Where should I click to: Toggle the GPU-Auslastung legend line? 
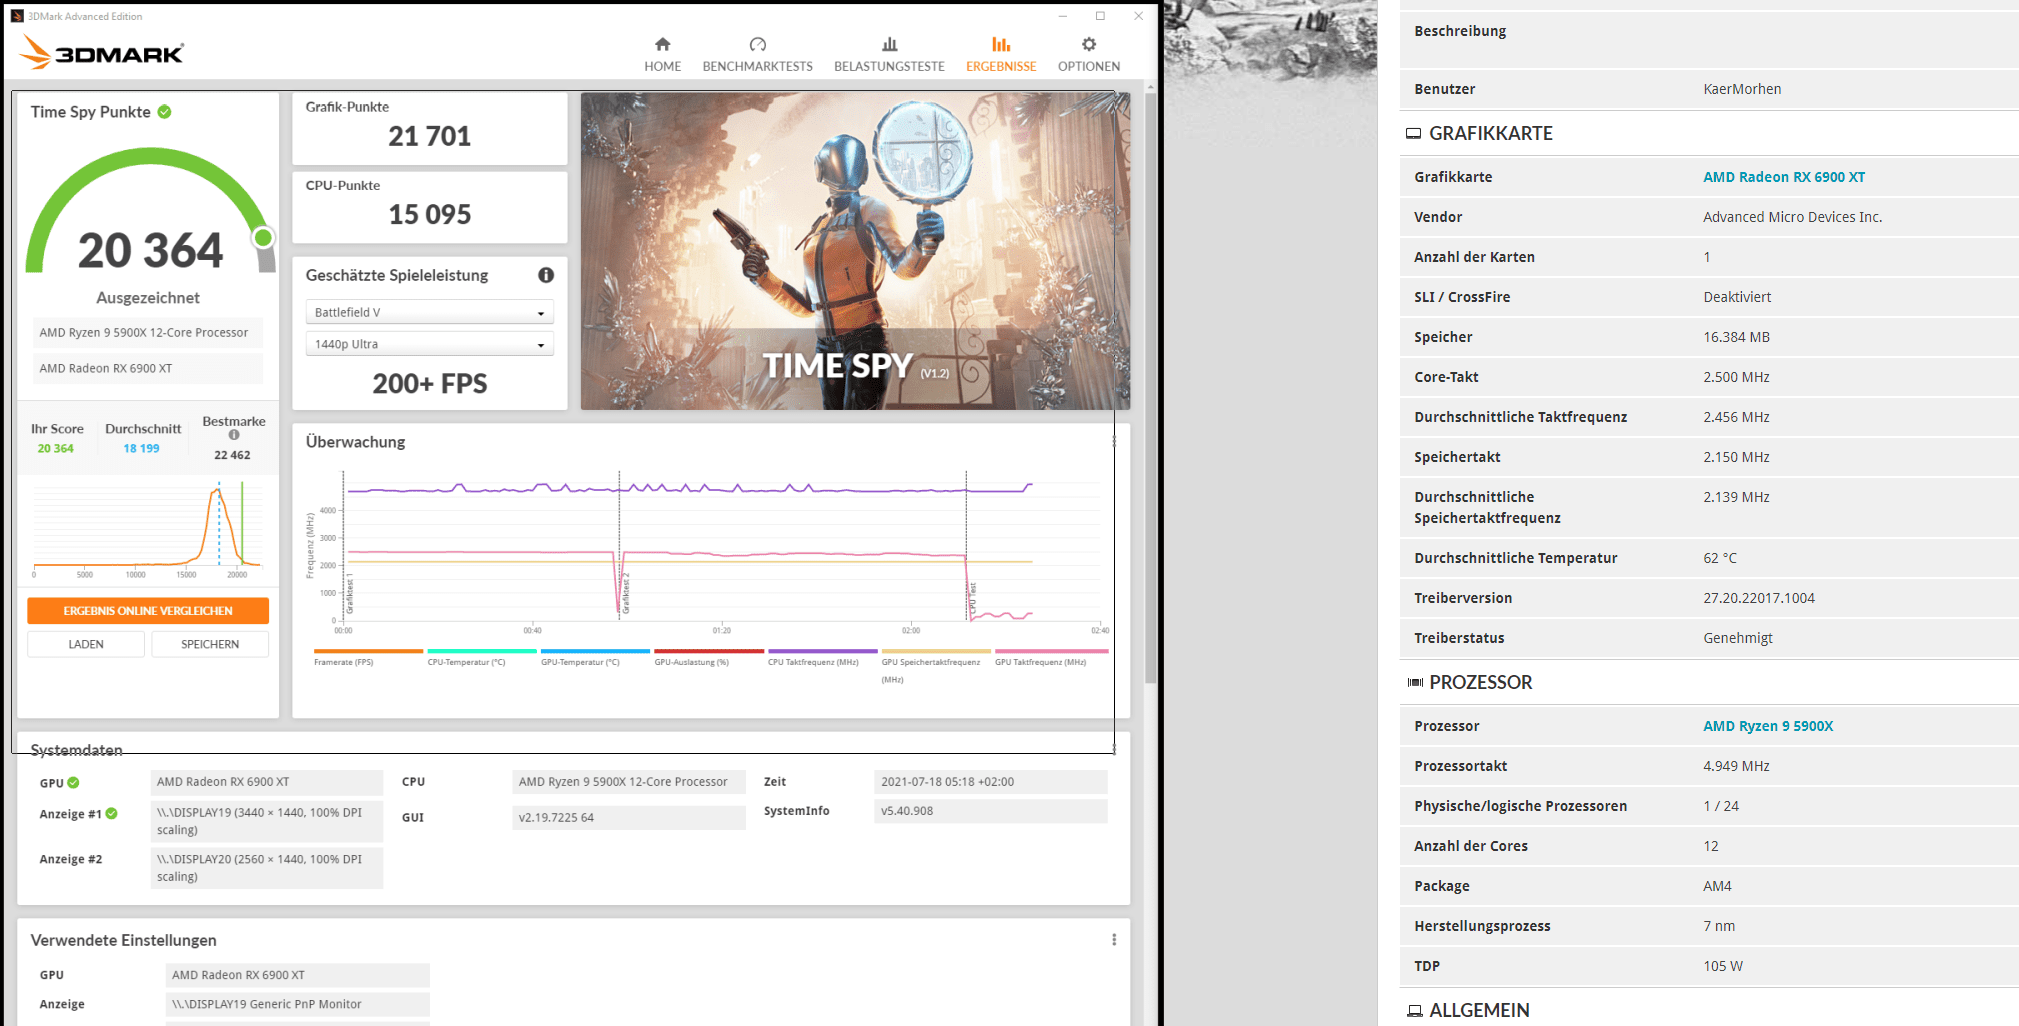(x=708, y=657)
